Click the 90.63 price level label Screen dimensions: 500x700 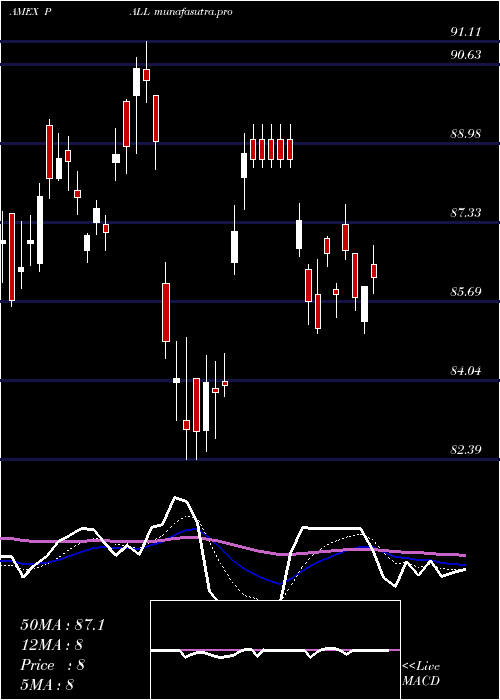466,55
